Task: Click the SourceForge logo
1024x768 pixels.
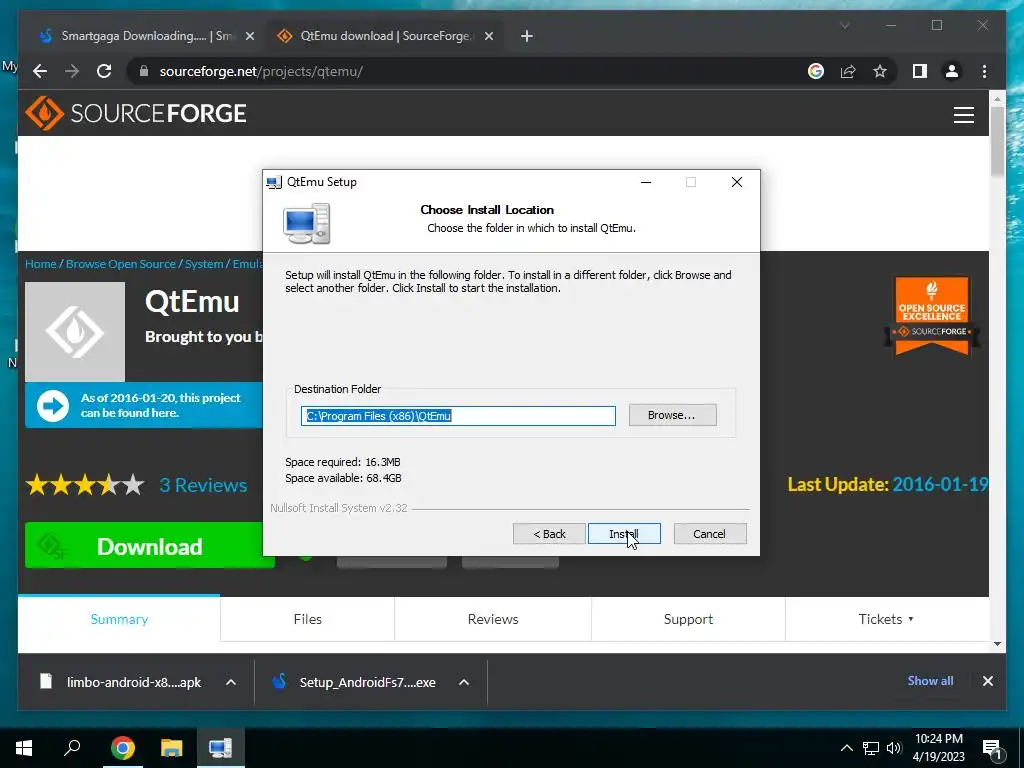Action: click(136, 113)
